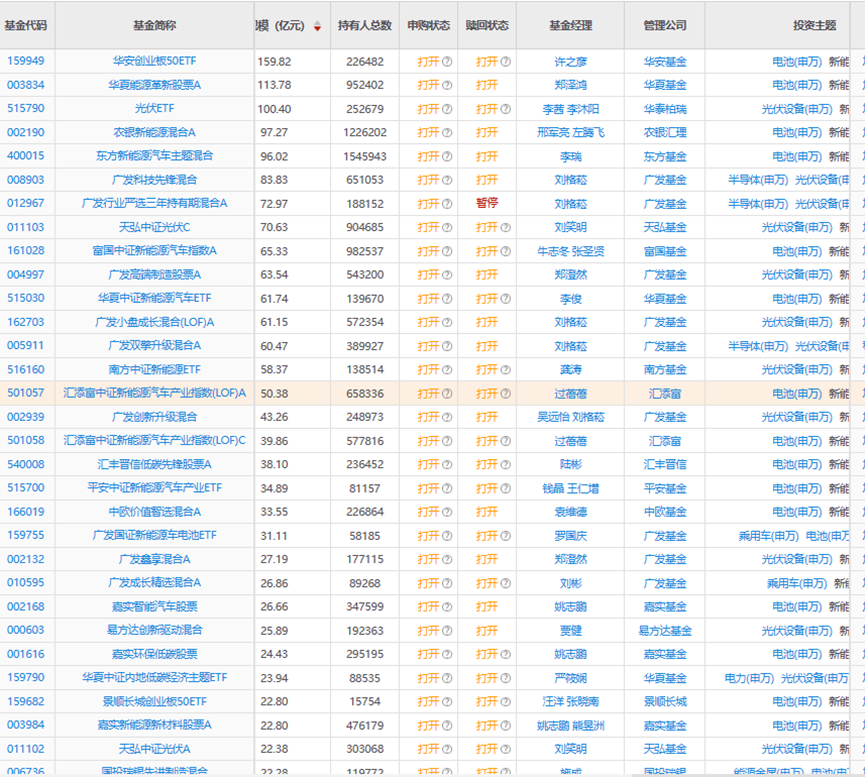
Task: Click redemption help icon for fund 161028
Action: pos(506,252)
